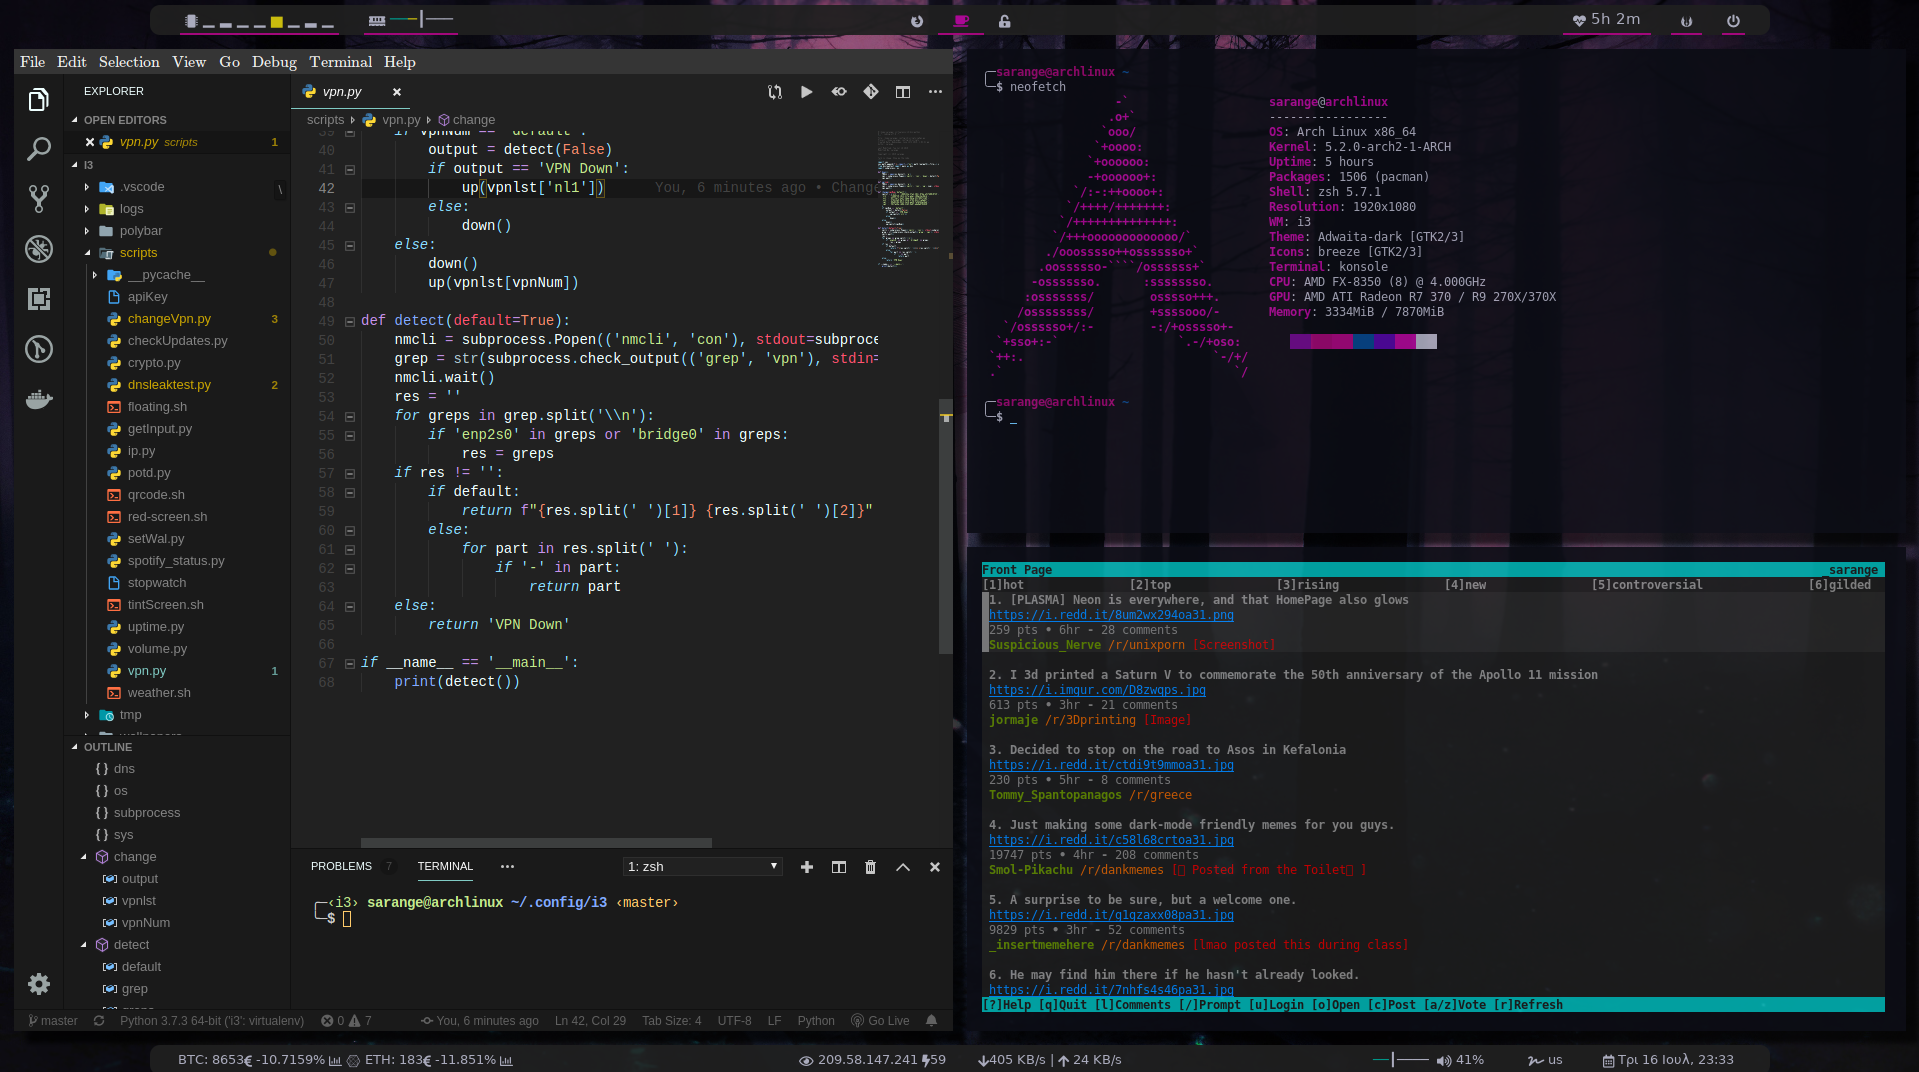This screenshot has height=1072, width=1919.
Task: Split the editor right
Action: pos(903,92)
